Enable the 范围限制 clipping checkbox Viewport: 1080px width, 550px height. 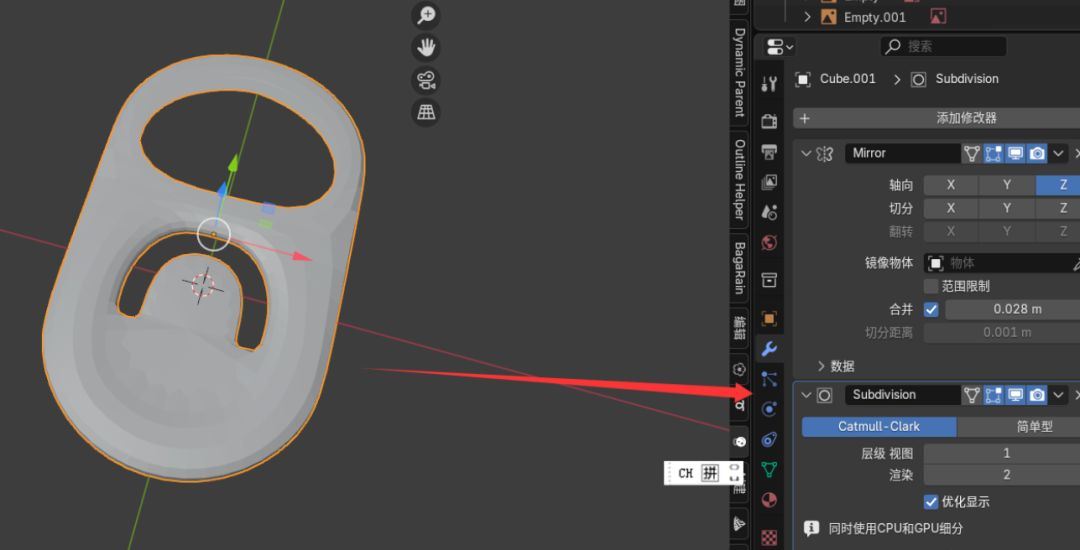coord(931,286)
